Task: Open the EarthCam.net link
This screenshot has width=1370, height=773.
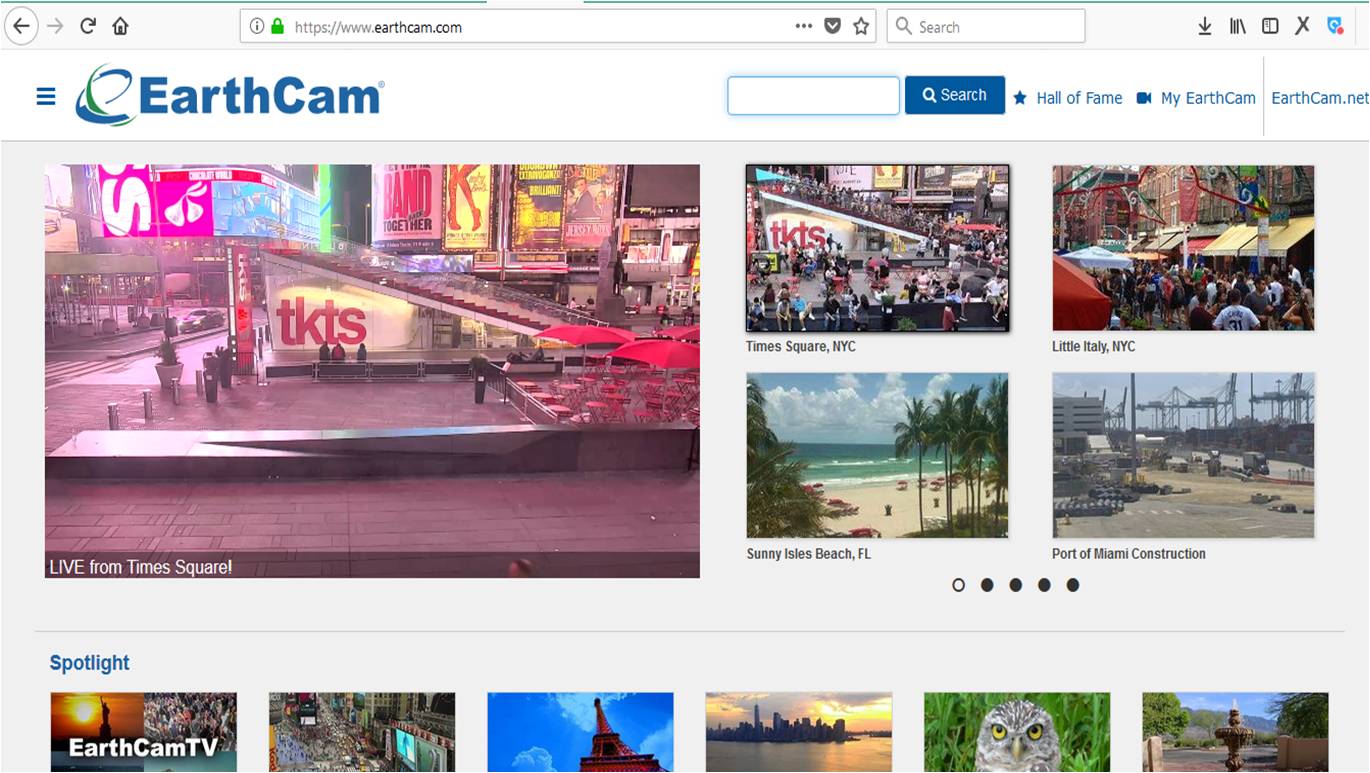Action: (1320, 98)
